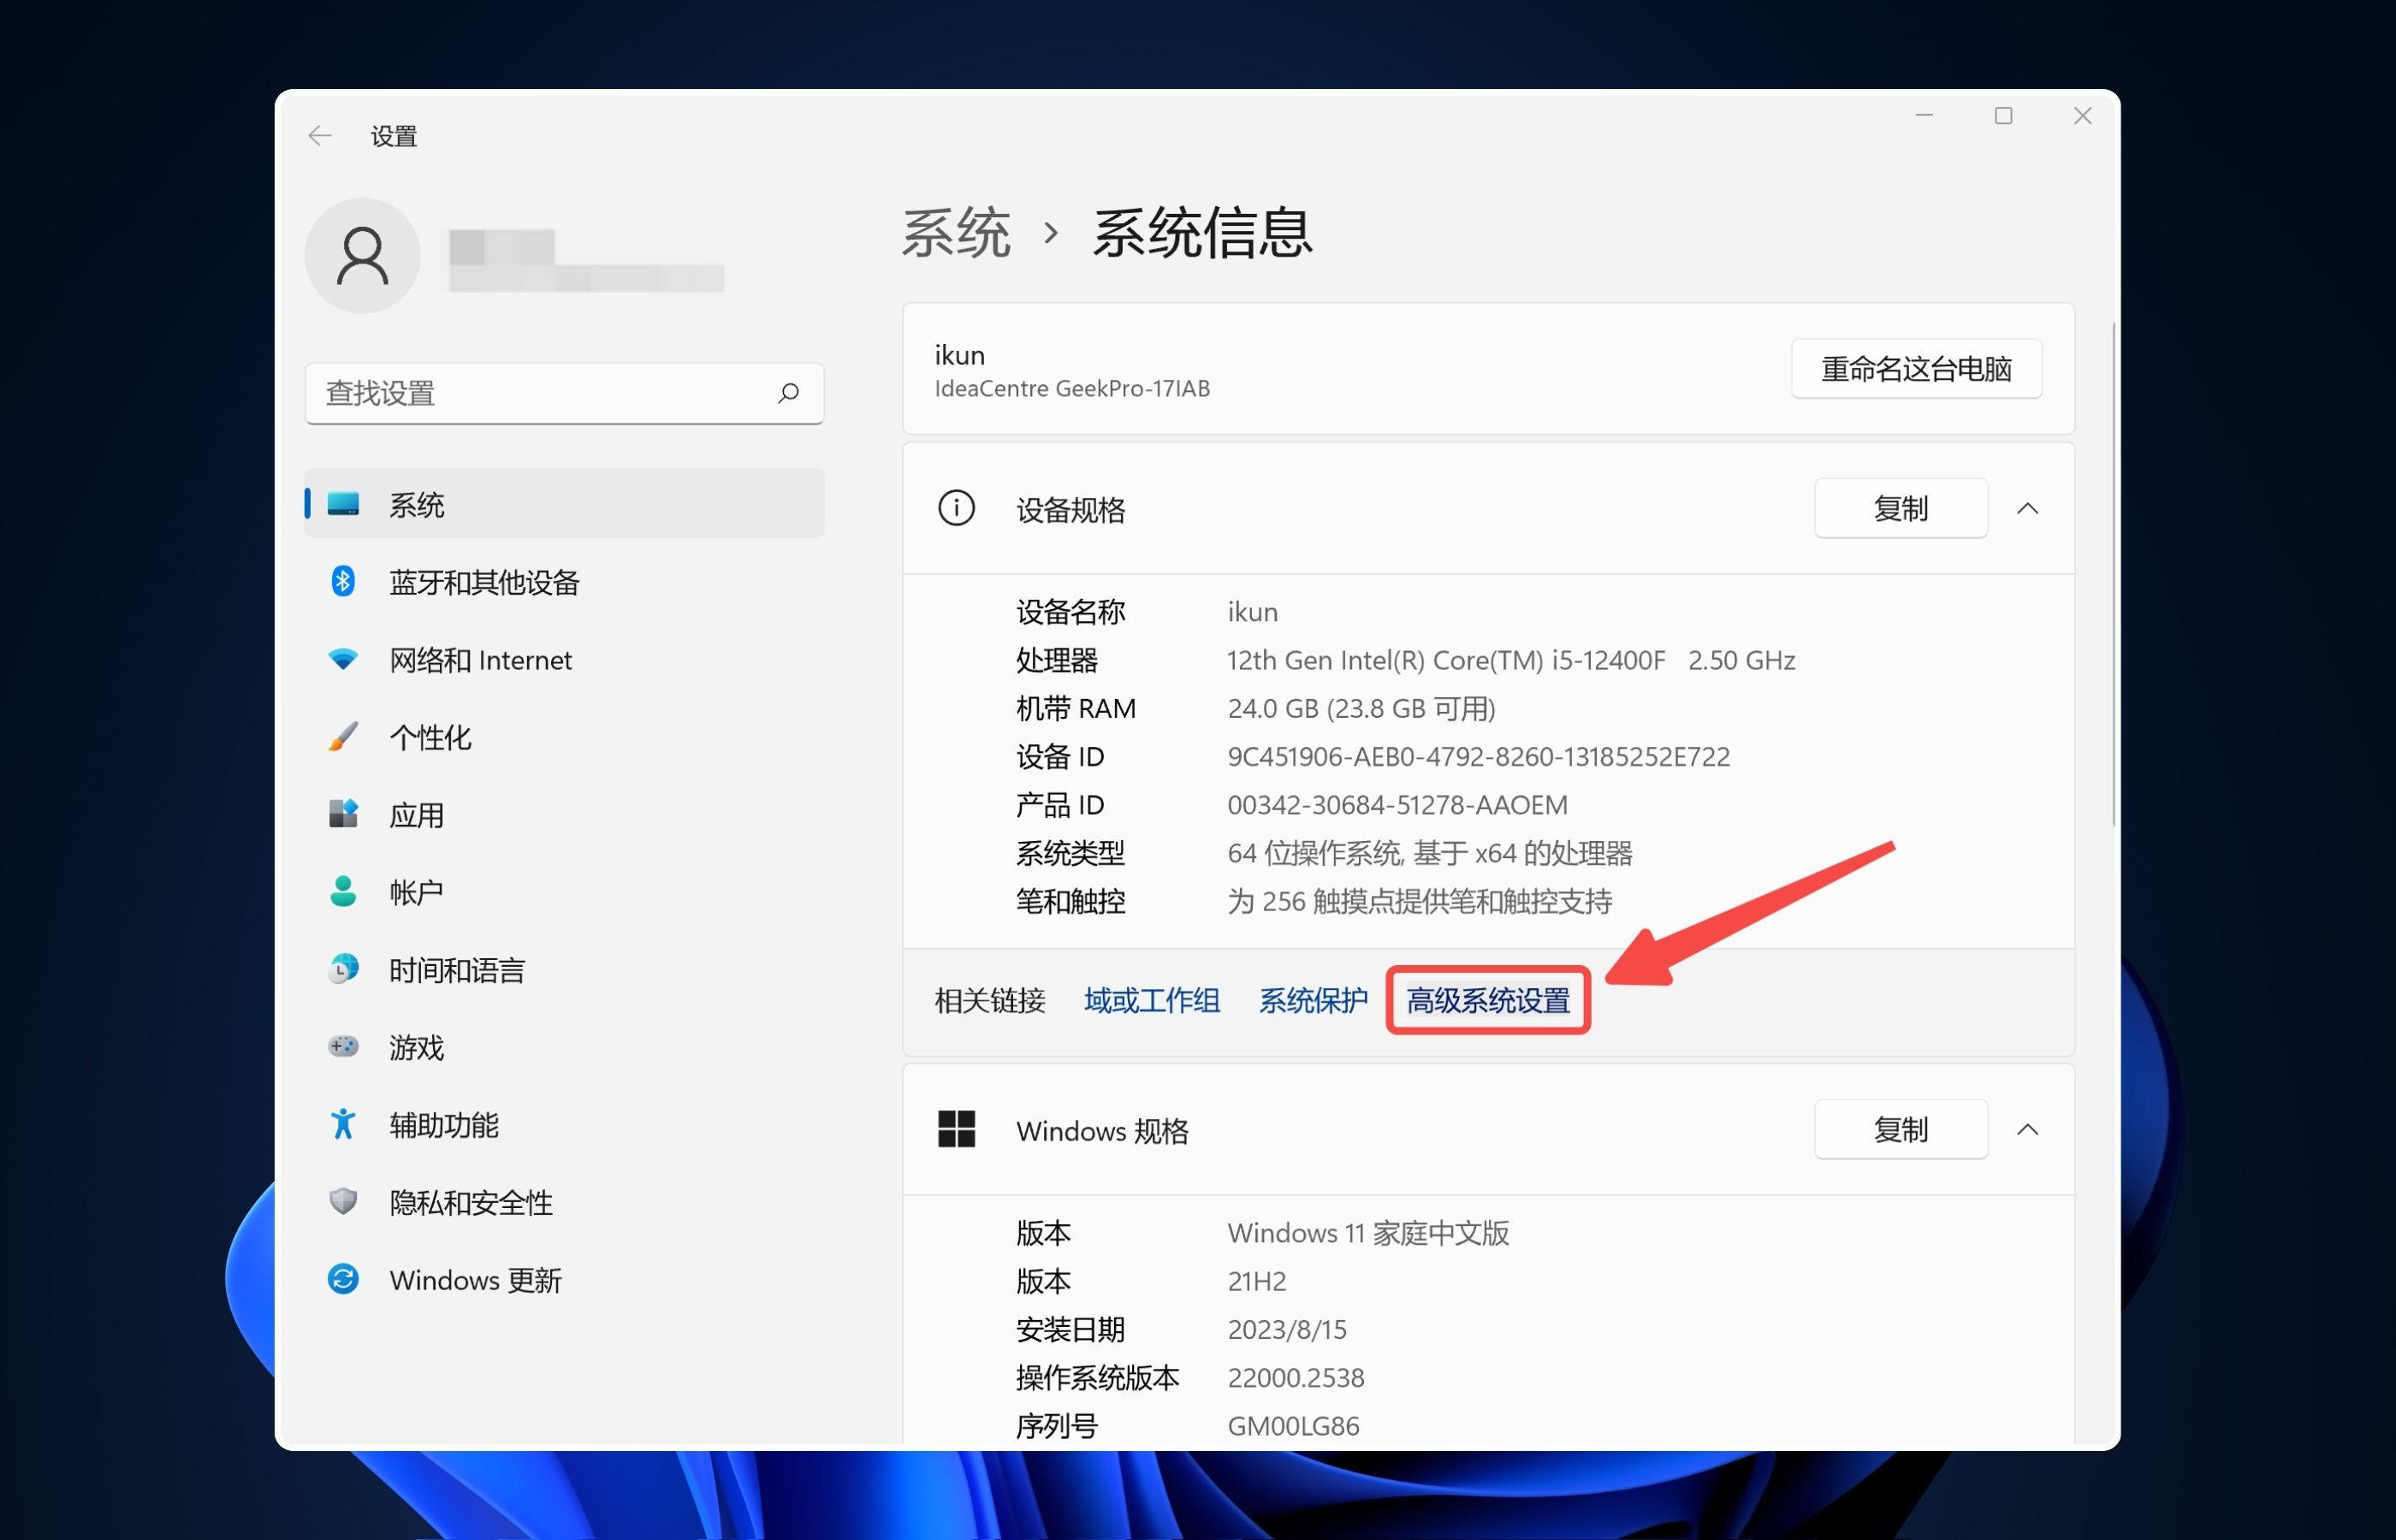Select the 机带 RAM value 24.0 GB

click(x=1362, y=709)
